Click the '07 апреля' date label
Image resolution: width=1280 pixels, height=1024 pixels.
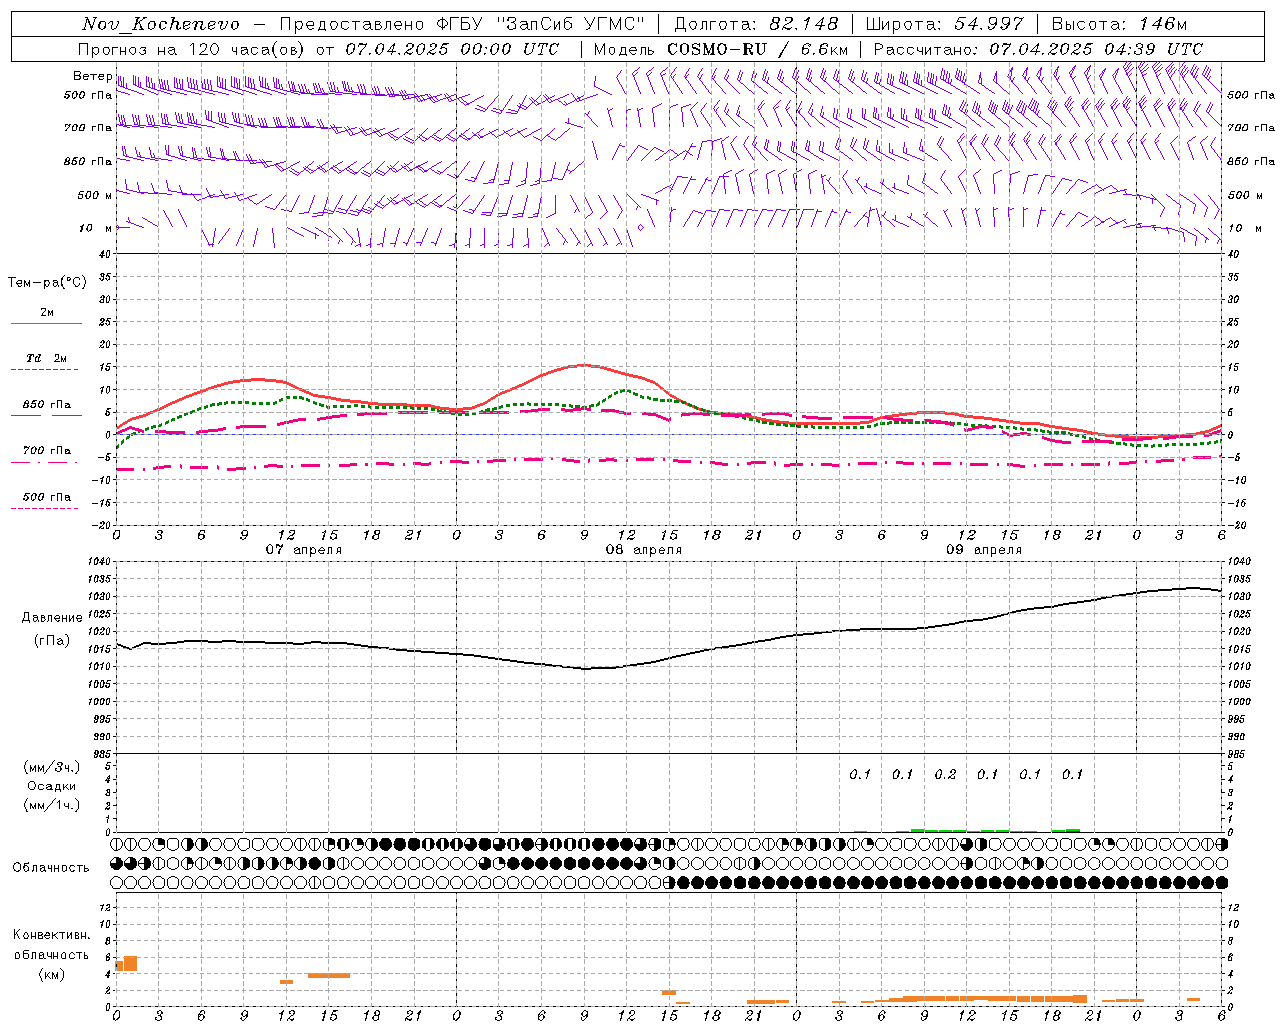tap(303, 550)
